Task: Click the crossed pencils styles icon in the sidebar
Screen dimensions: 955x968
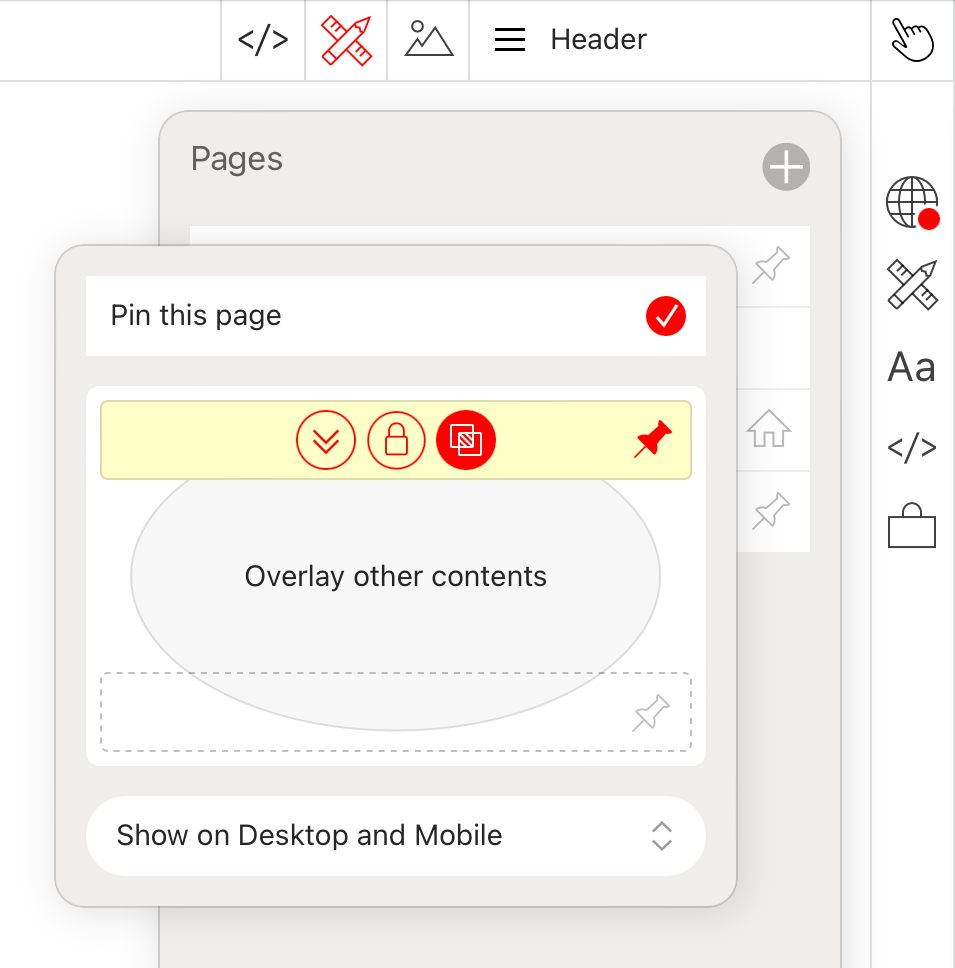Action: coord(911,284)
